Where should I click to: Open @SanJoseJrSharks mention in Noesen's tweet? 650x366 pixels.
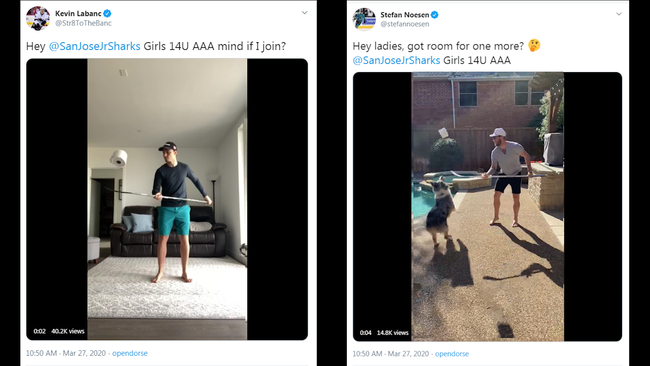[x=396, y=60]
